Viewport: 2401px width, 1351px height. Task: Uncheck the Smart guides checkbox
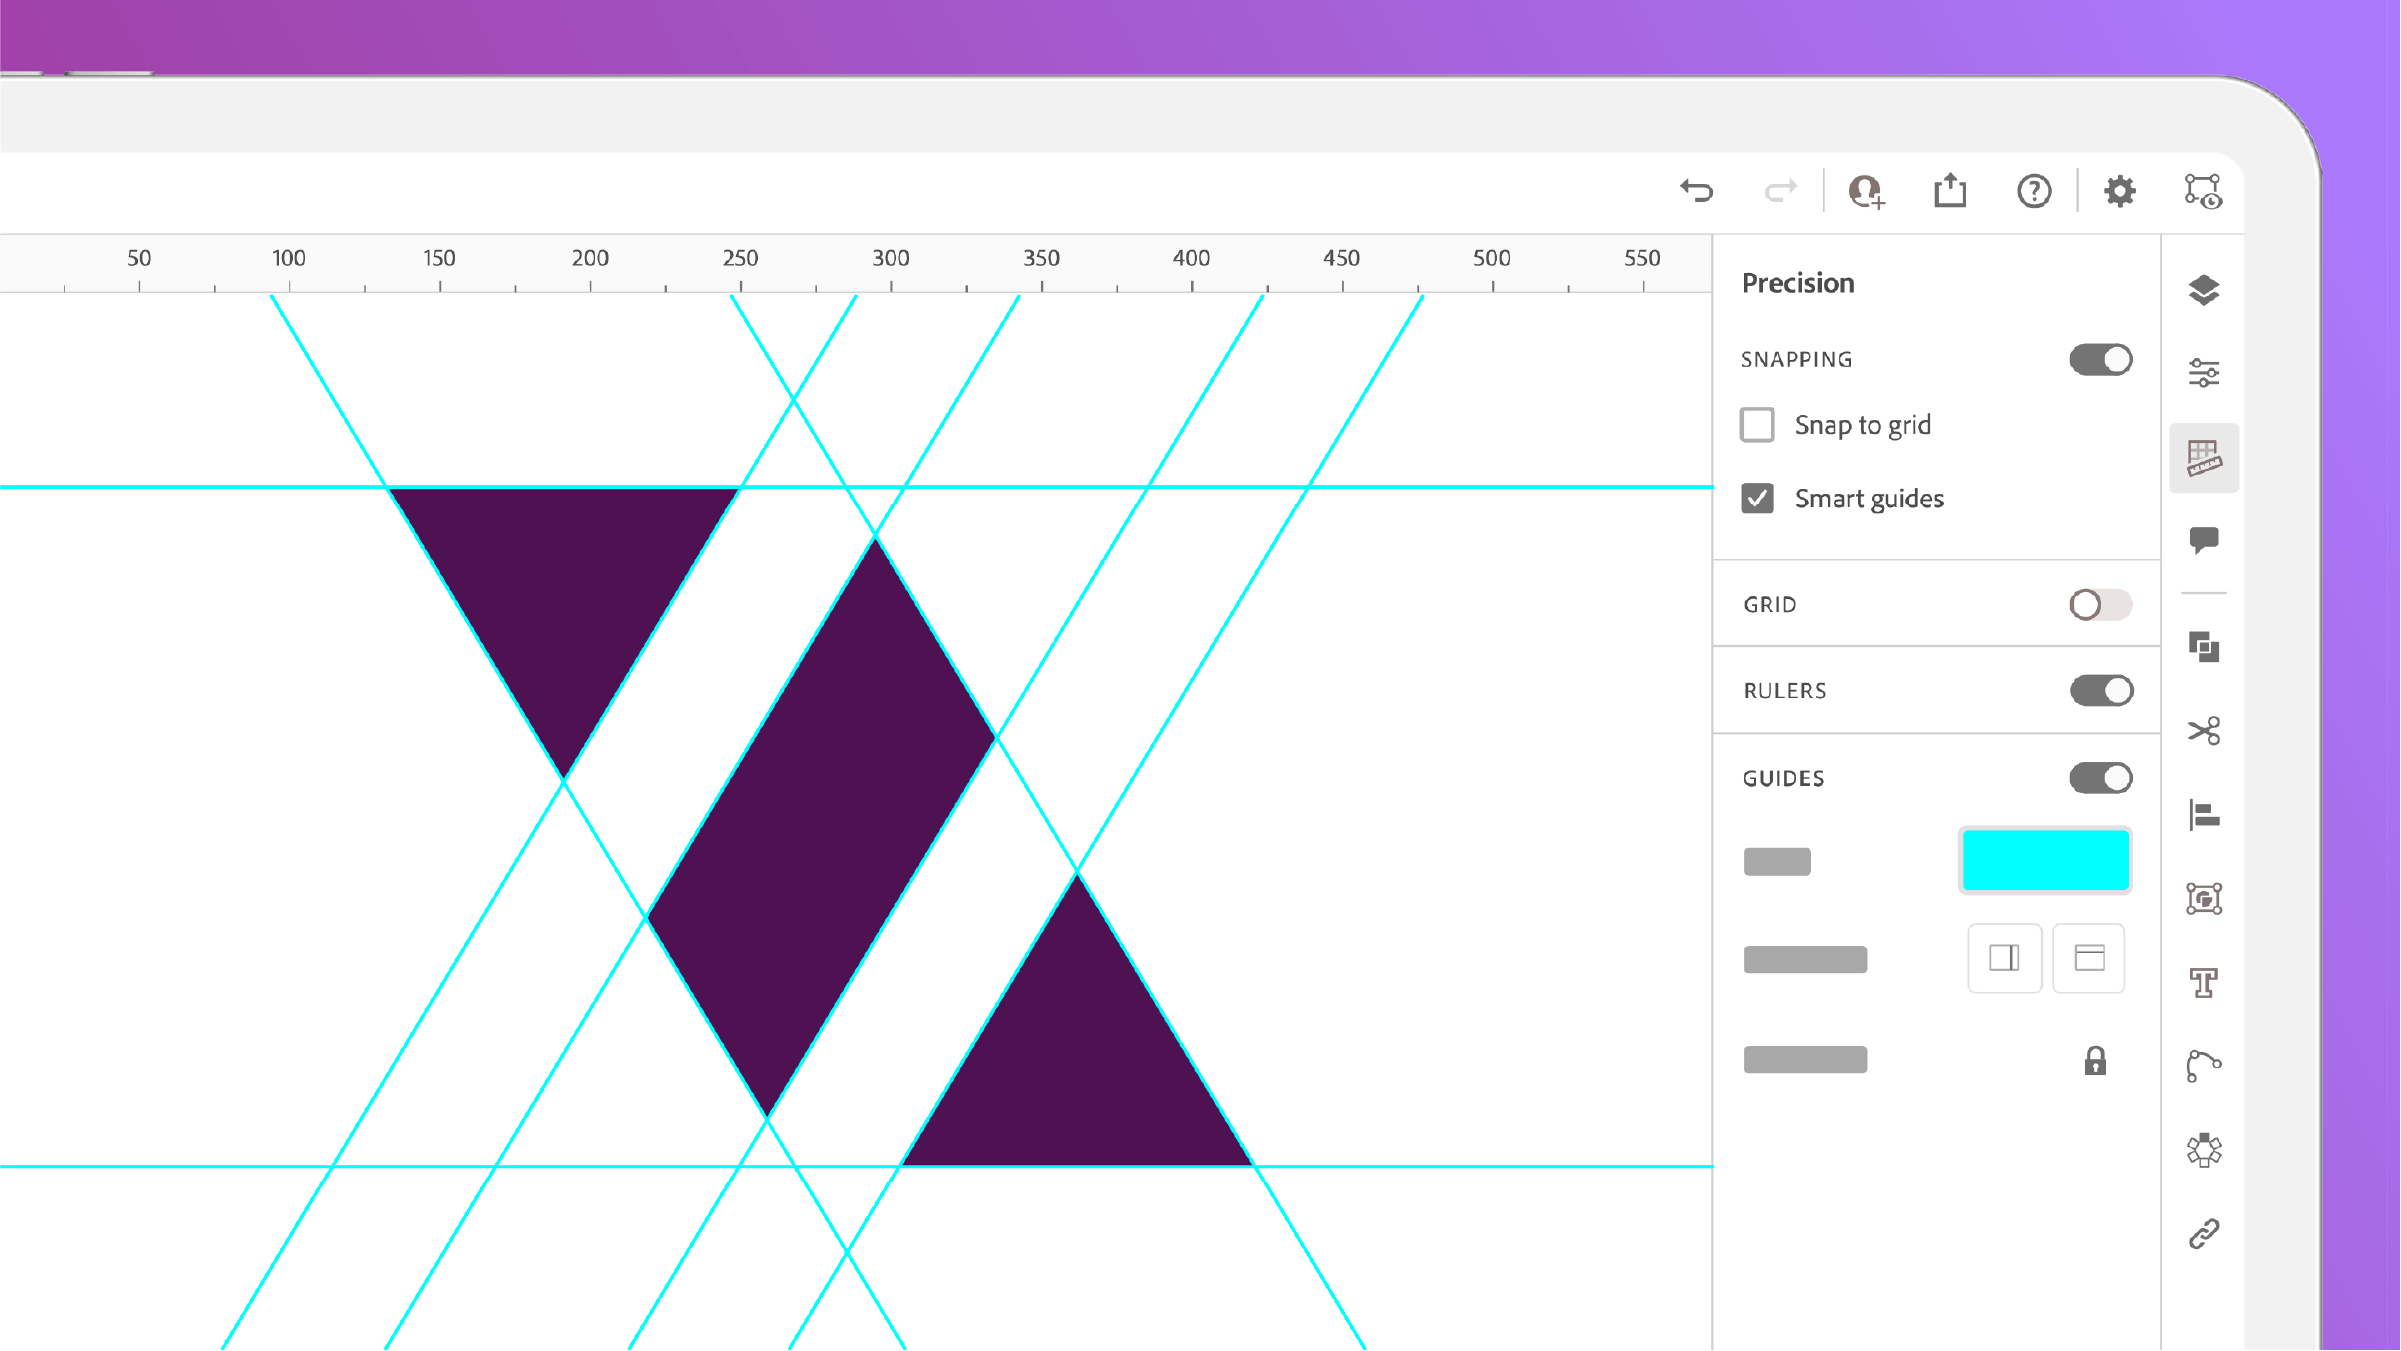click(1757, 498)
